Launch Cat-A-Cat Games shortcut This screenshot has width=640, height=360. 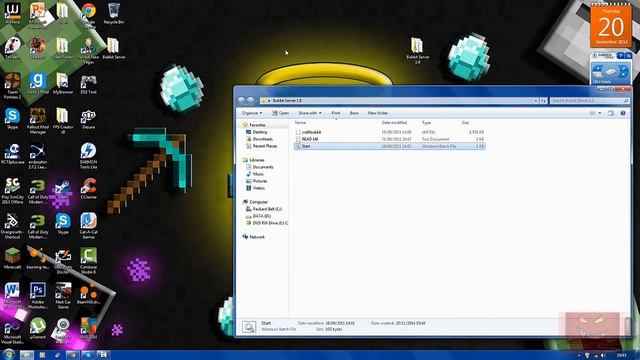89,226
